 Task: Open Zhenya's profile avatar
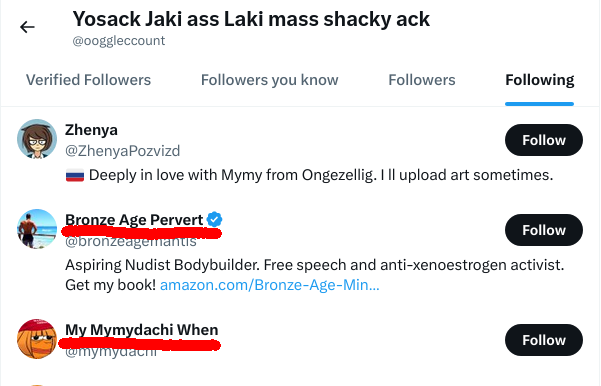pos(37,139)
